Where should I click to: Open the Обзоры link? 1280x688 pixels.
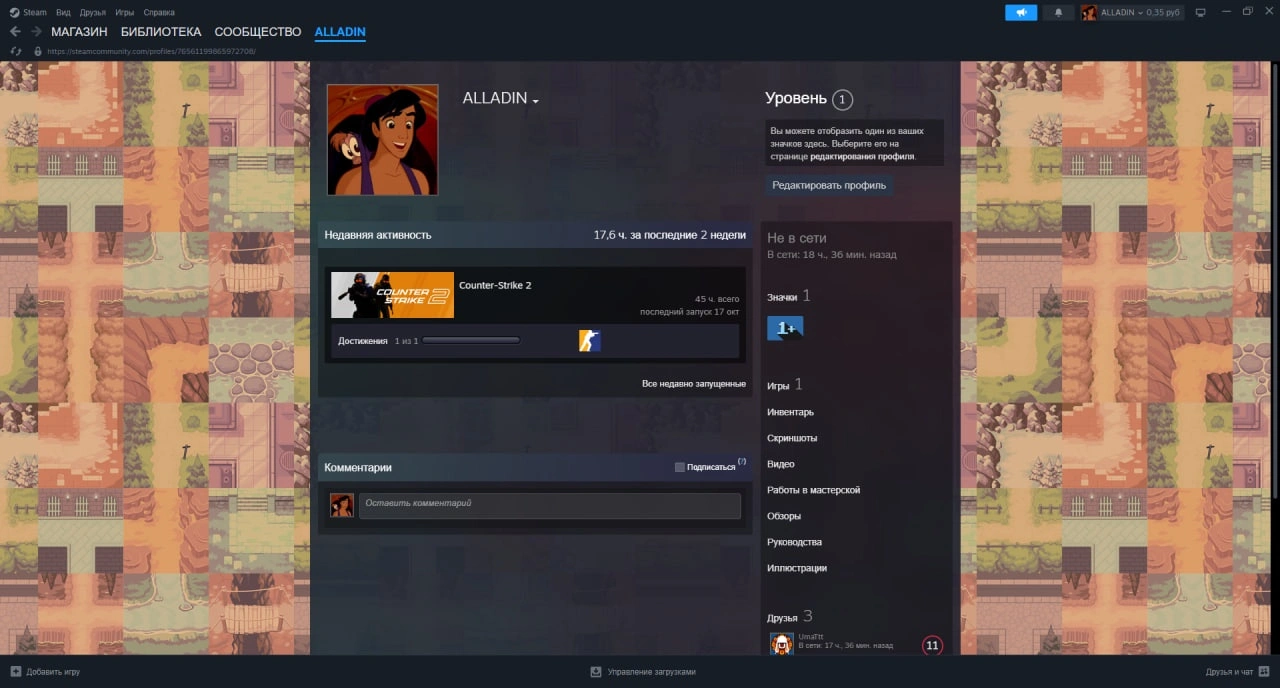tap(784, 516)
